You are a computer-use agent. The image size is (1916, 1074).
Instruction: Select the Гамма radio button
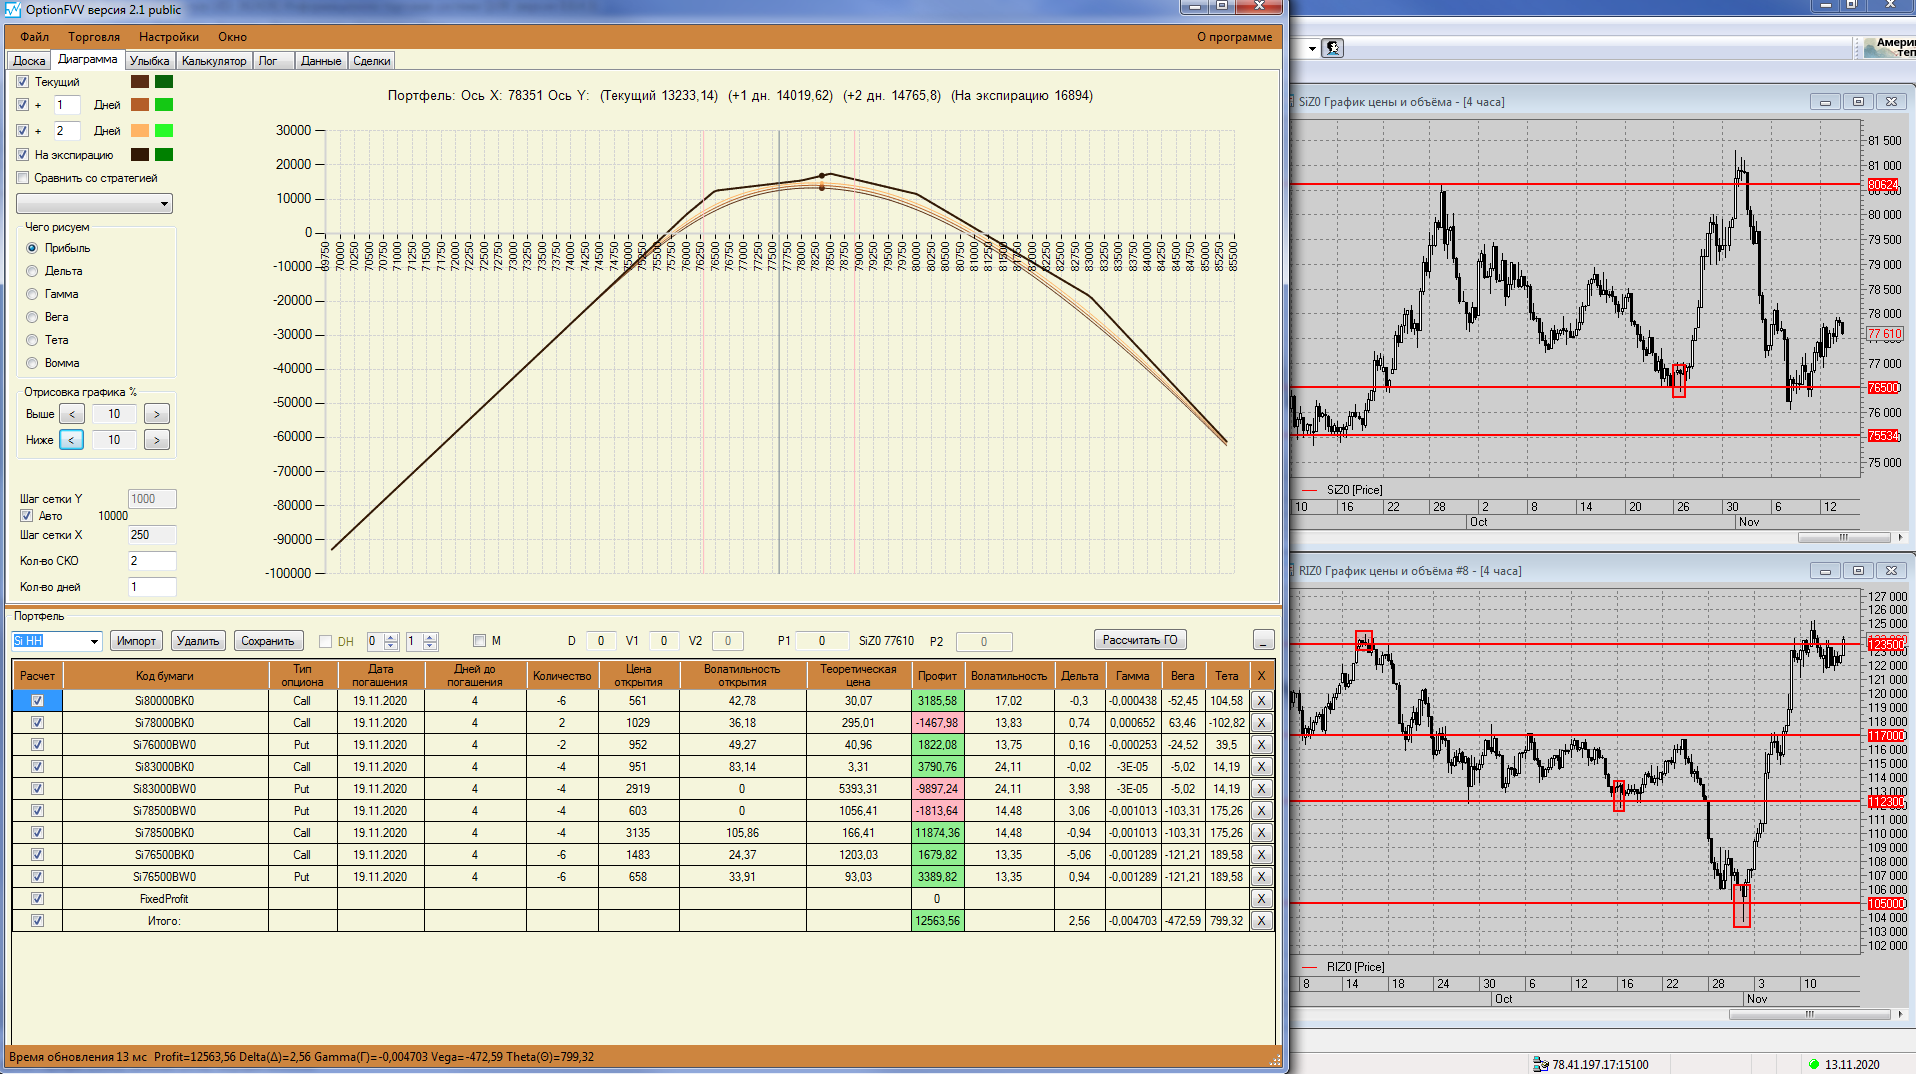pyautogui.click(x=32, y=294)
